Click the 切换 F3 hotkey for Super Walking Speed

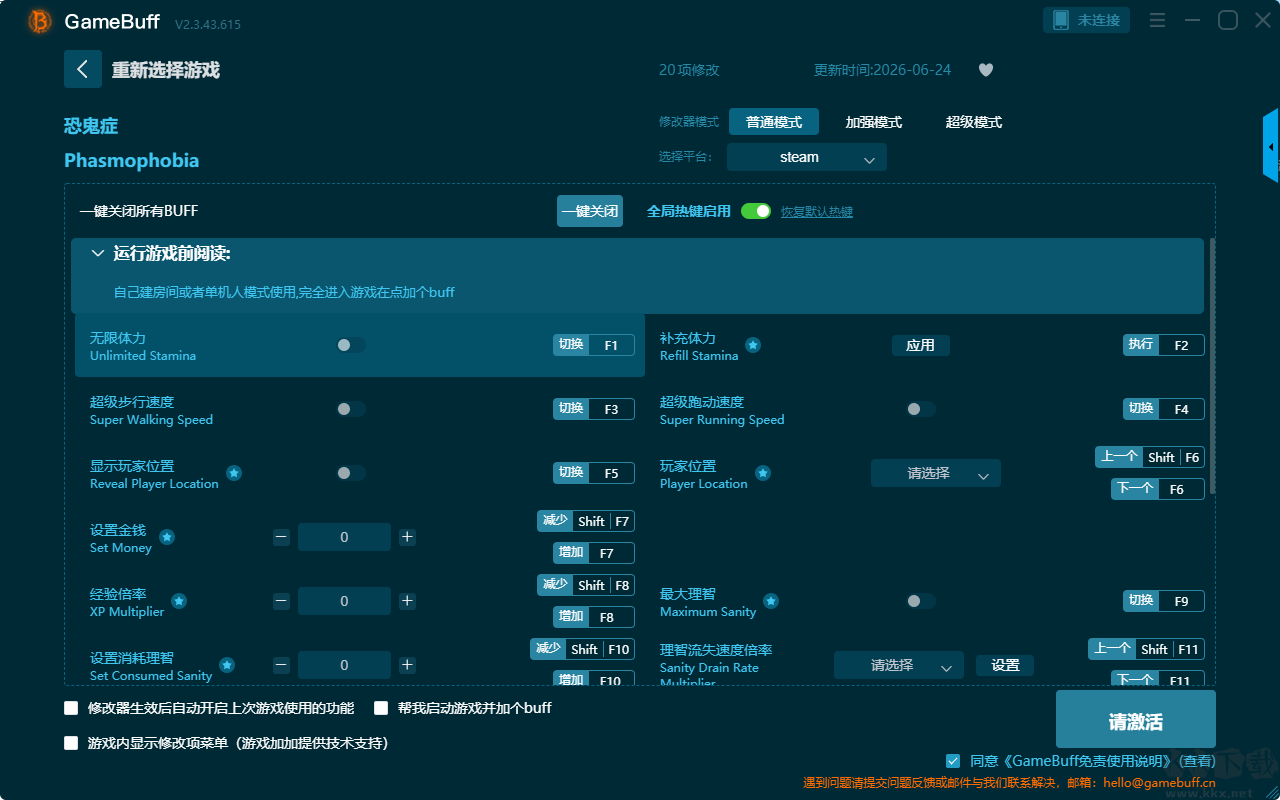594,409
